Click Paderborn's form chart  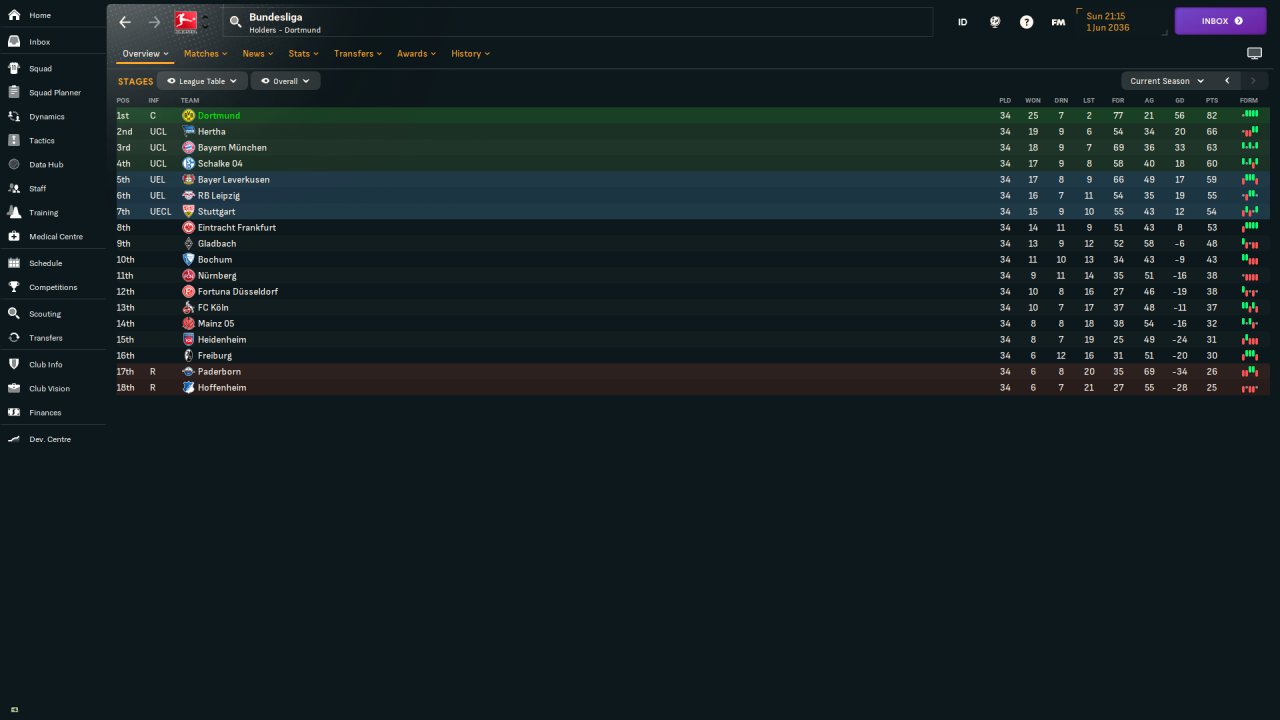[1250, 371]
